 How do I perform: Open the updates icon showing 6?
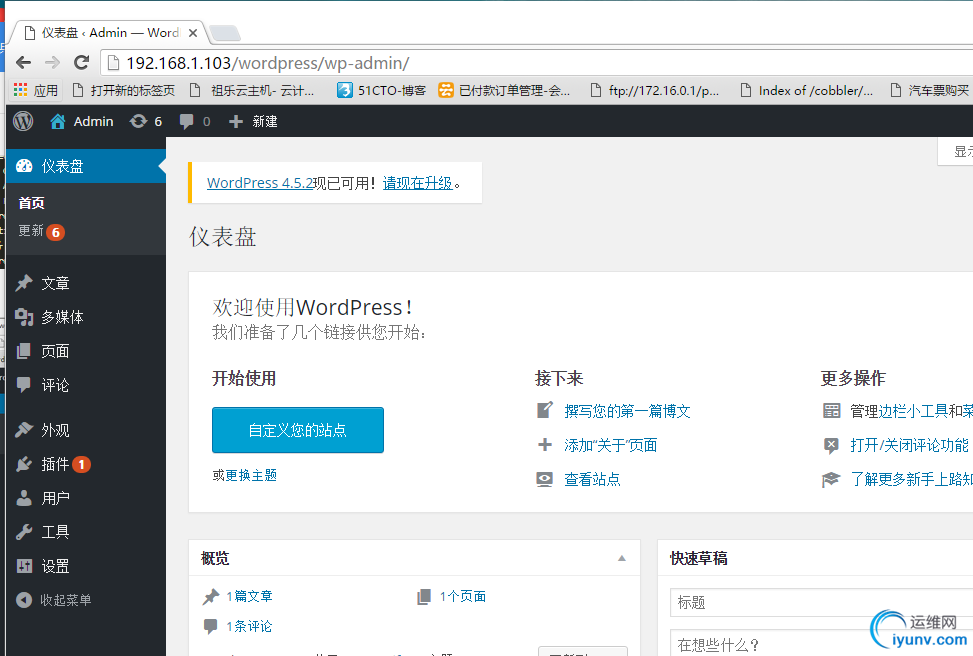pyautogui.click(x=138, y=122)
